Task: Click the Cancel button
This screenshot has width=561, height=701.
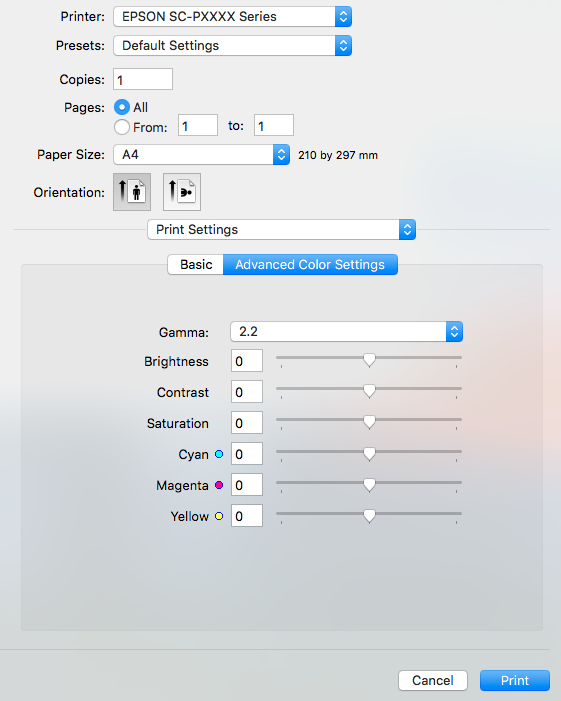Action: point(433,680)
